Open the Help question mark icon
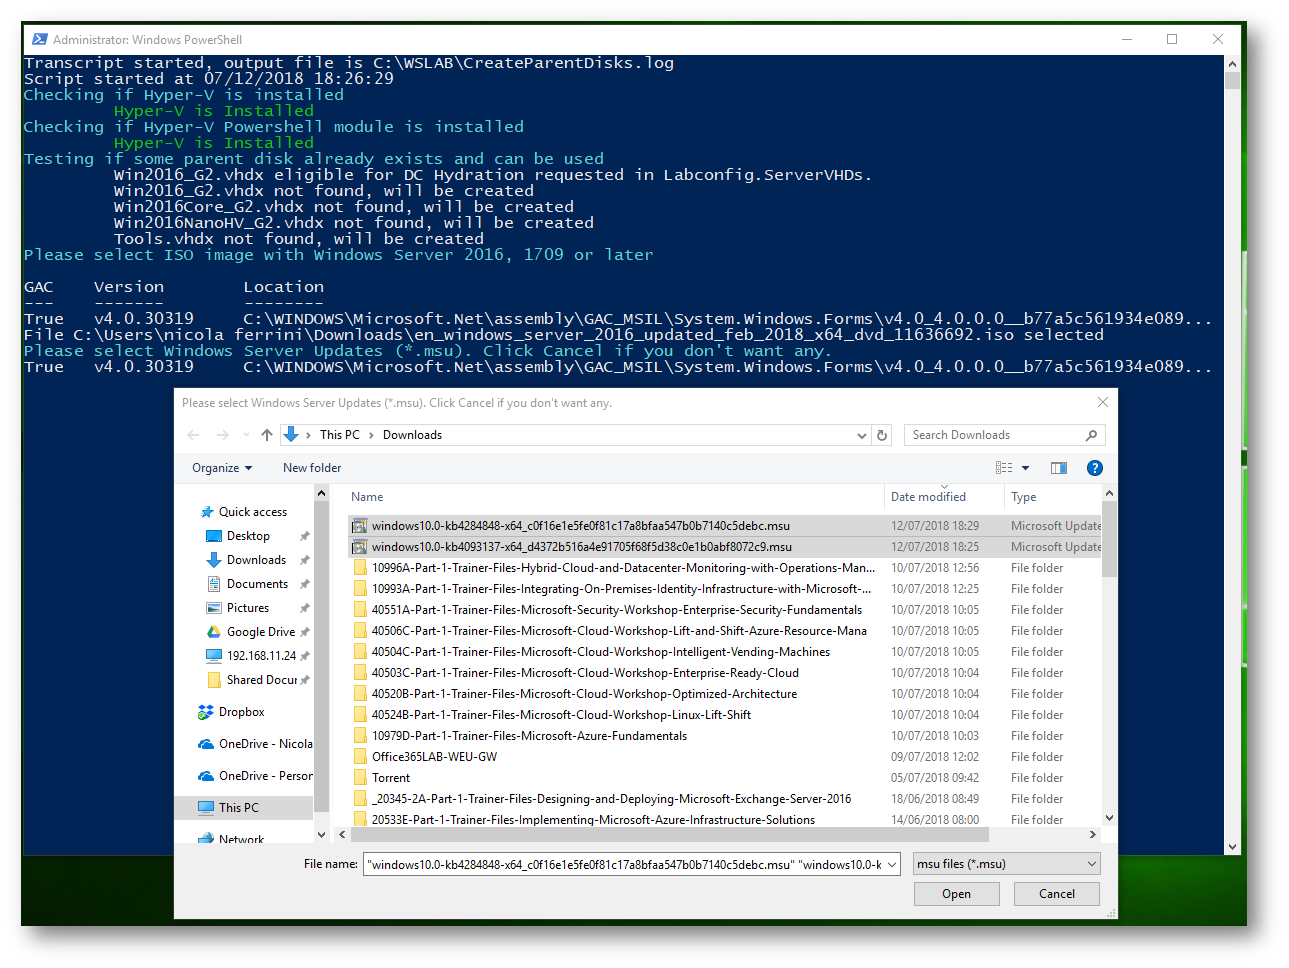This screenshot has height=968, width=1289. tap(1095, 468)
